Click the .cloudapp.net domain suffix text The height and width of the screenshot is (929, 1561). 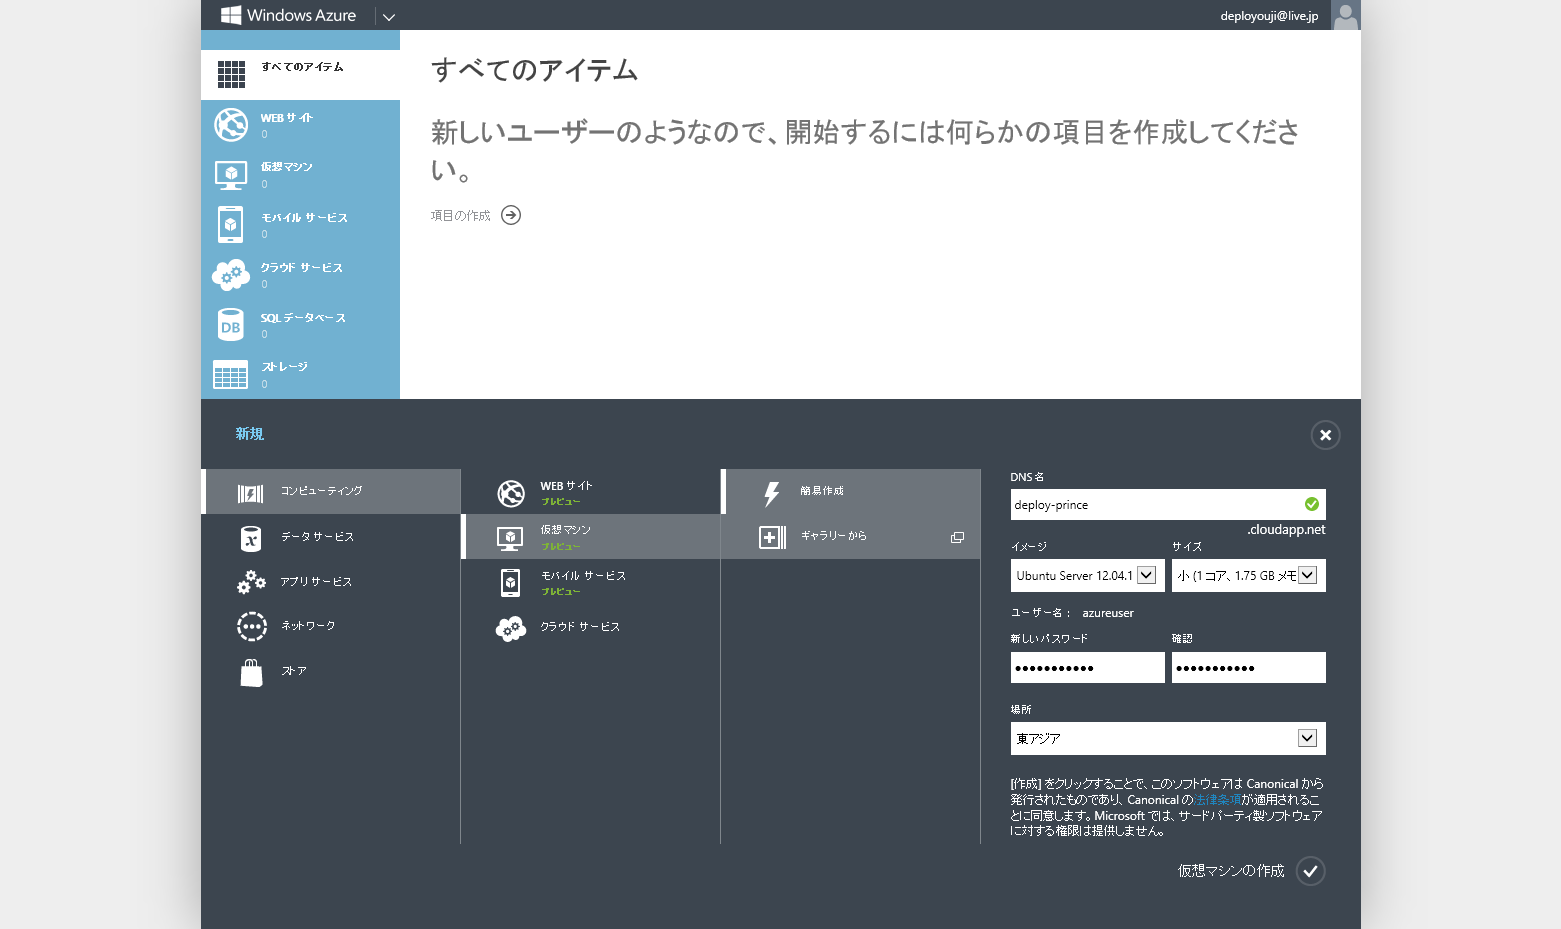pos(1286,530)
